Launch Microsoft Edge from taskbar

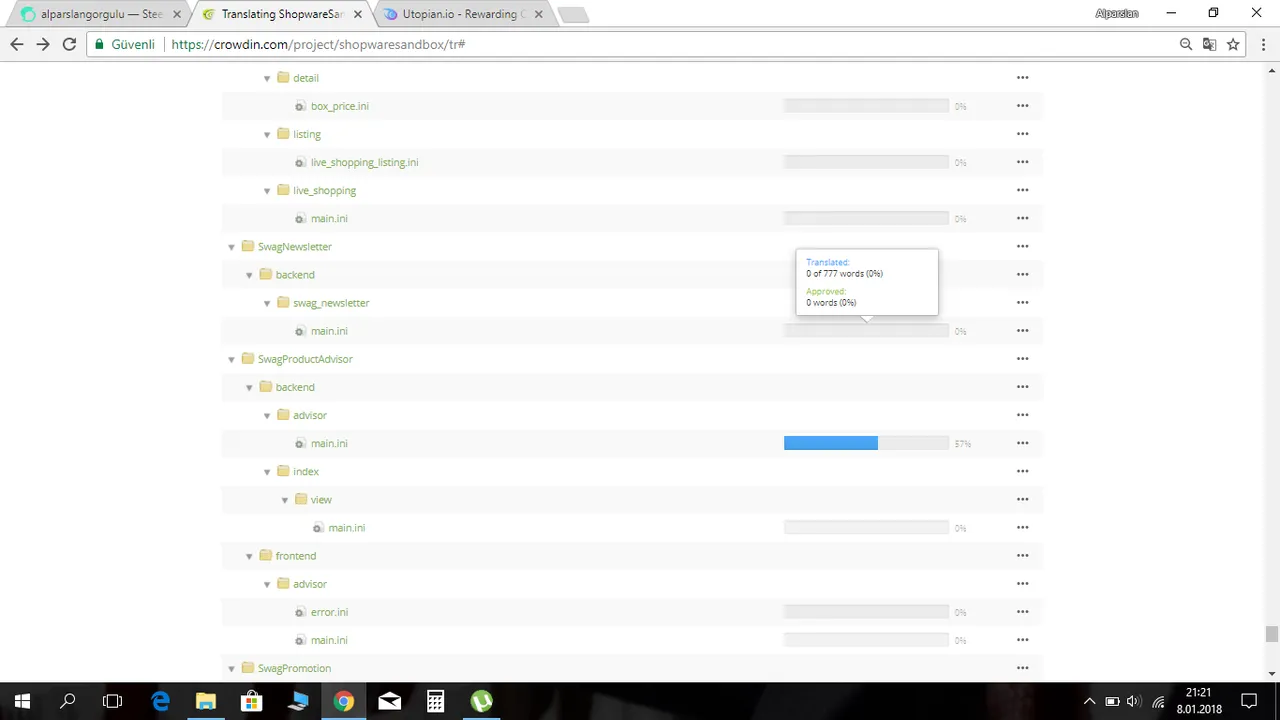pos(160,701)
